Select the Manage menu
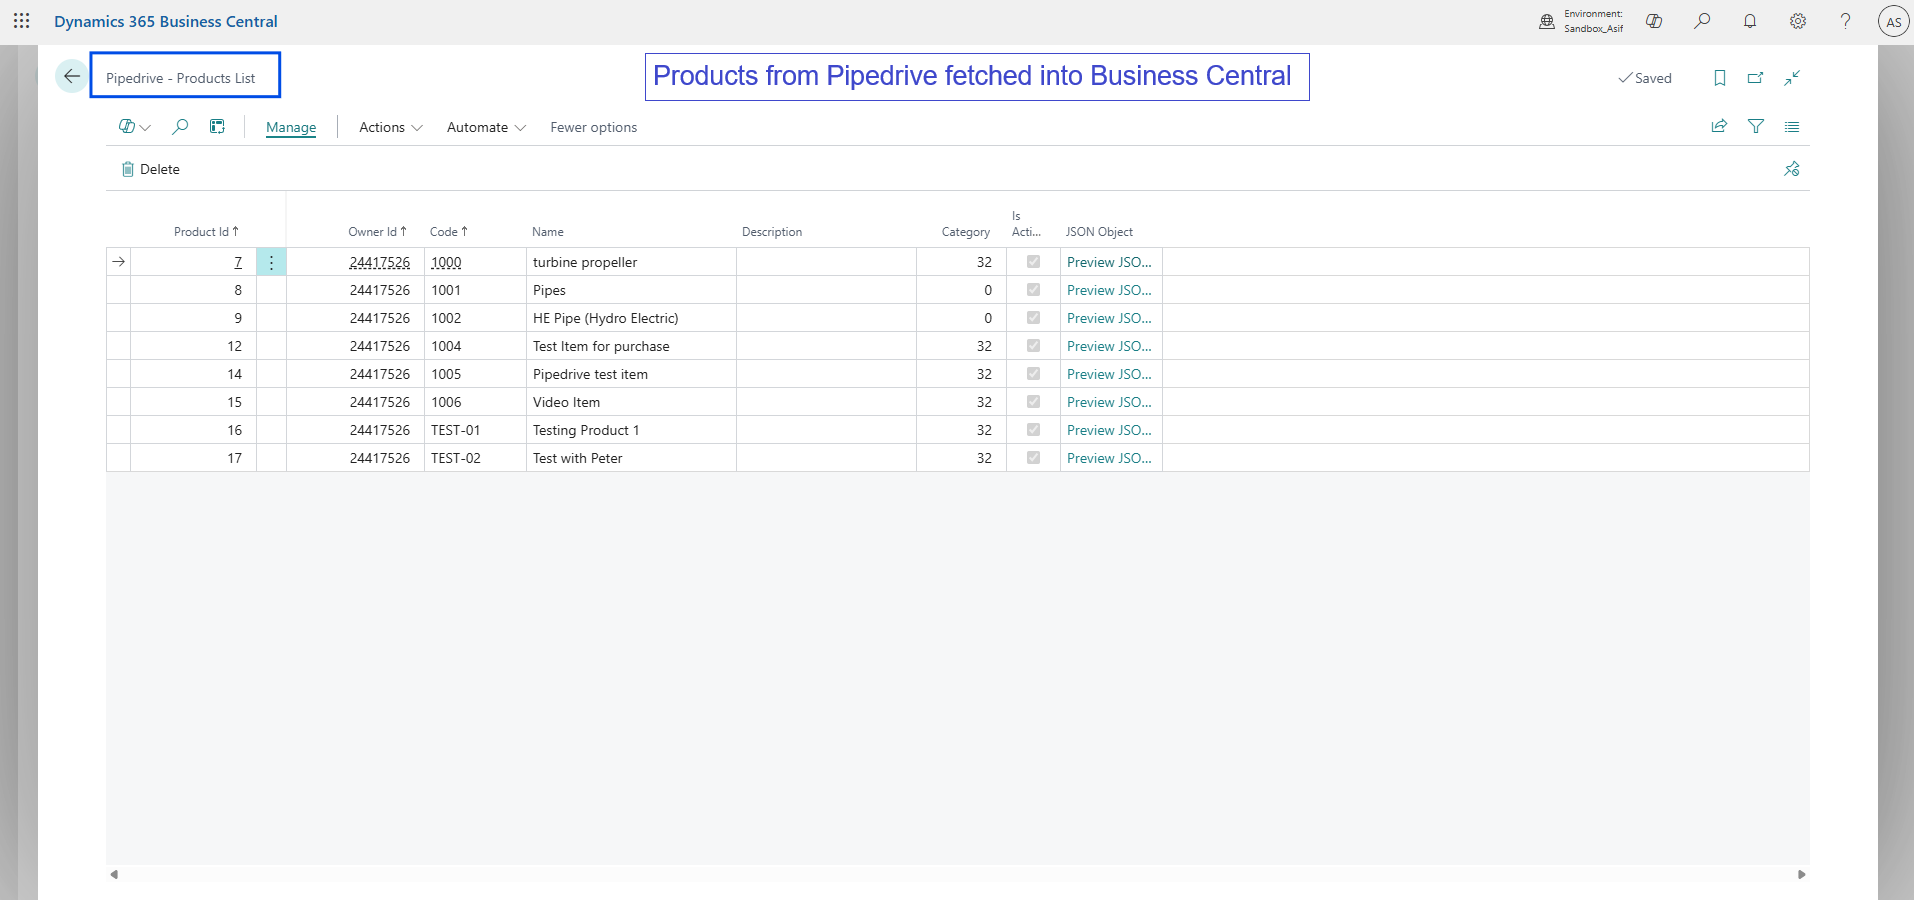1914x900 pixels. tap(290, 127)
